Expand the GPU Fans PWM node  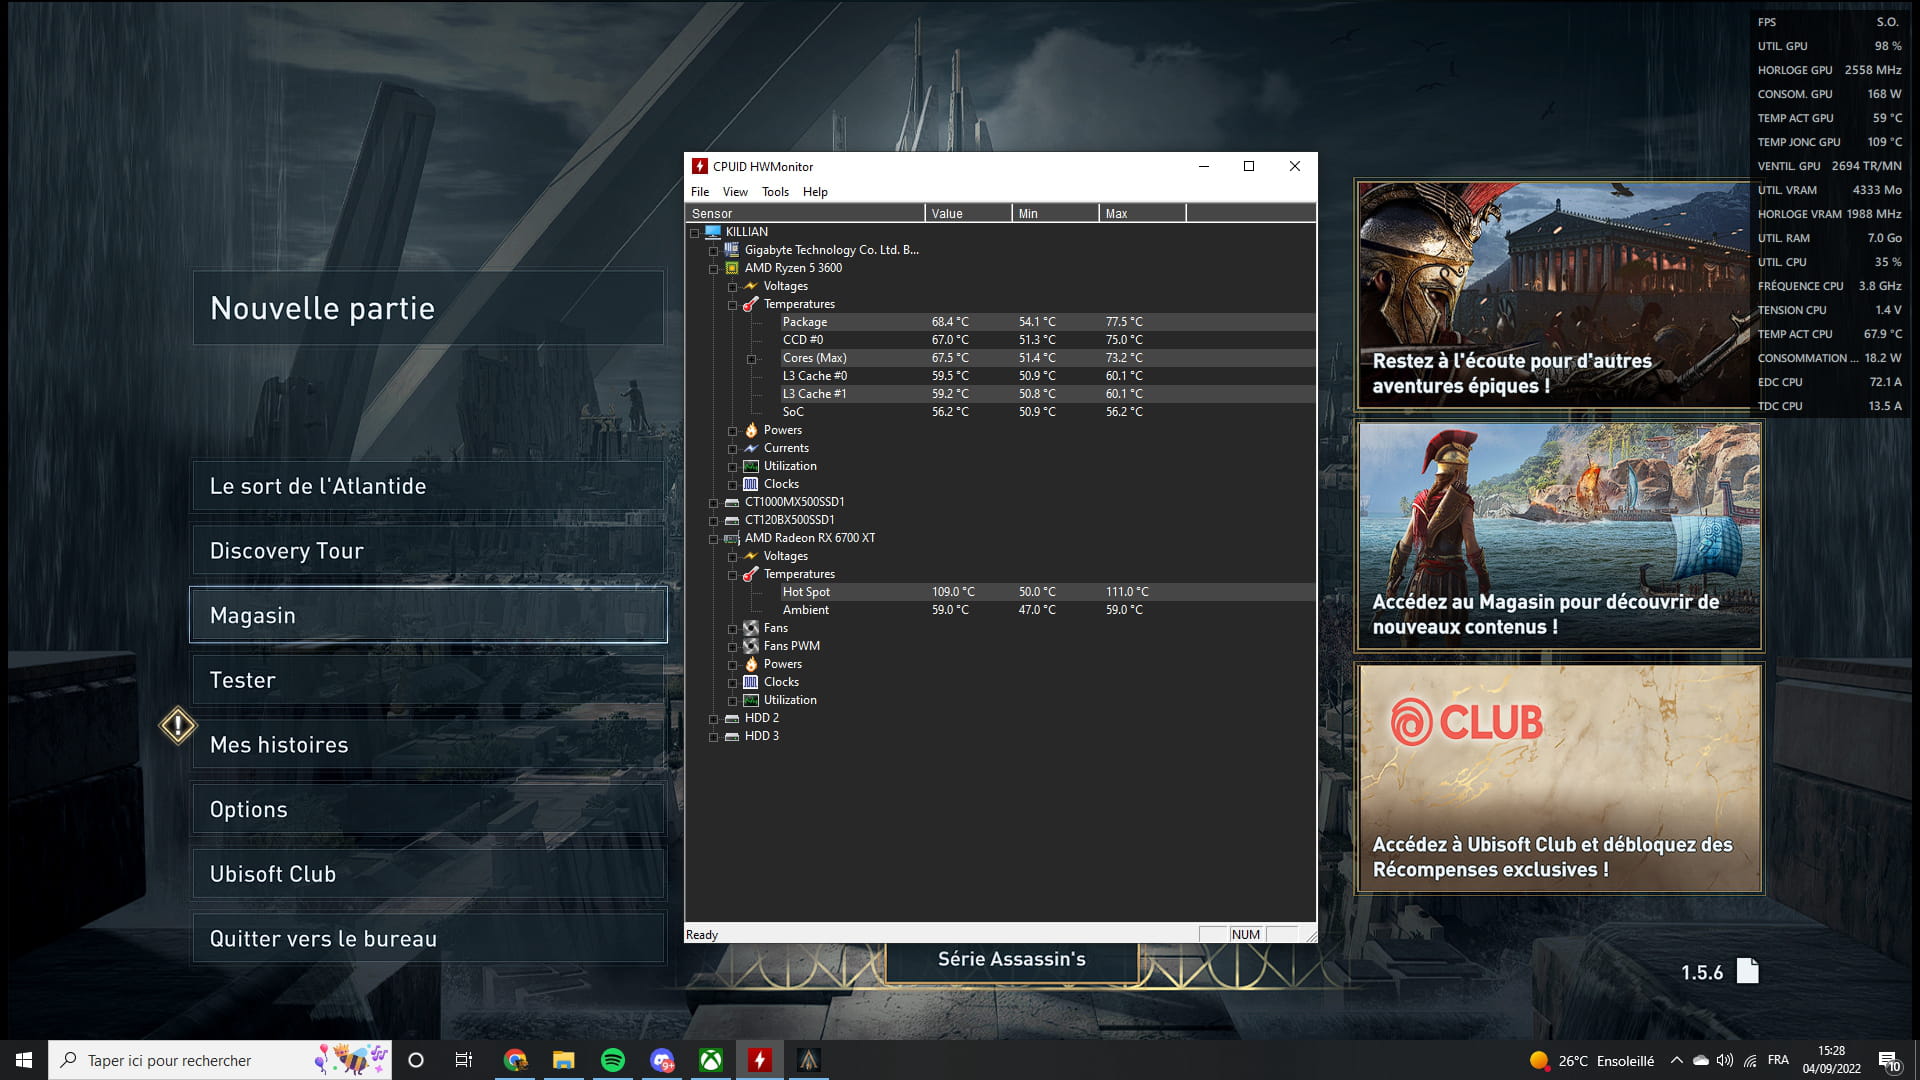pyautogui.click(x=733, y=647)
